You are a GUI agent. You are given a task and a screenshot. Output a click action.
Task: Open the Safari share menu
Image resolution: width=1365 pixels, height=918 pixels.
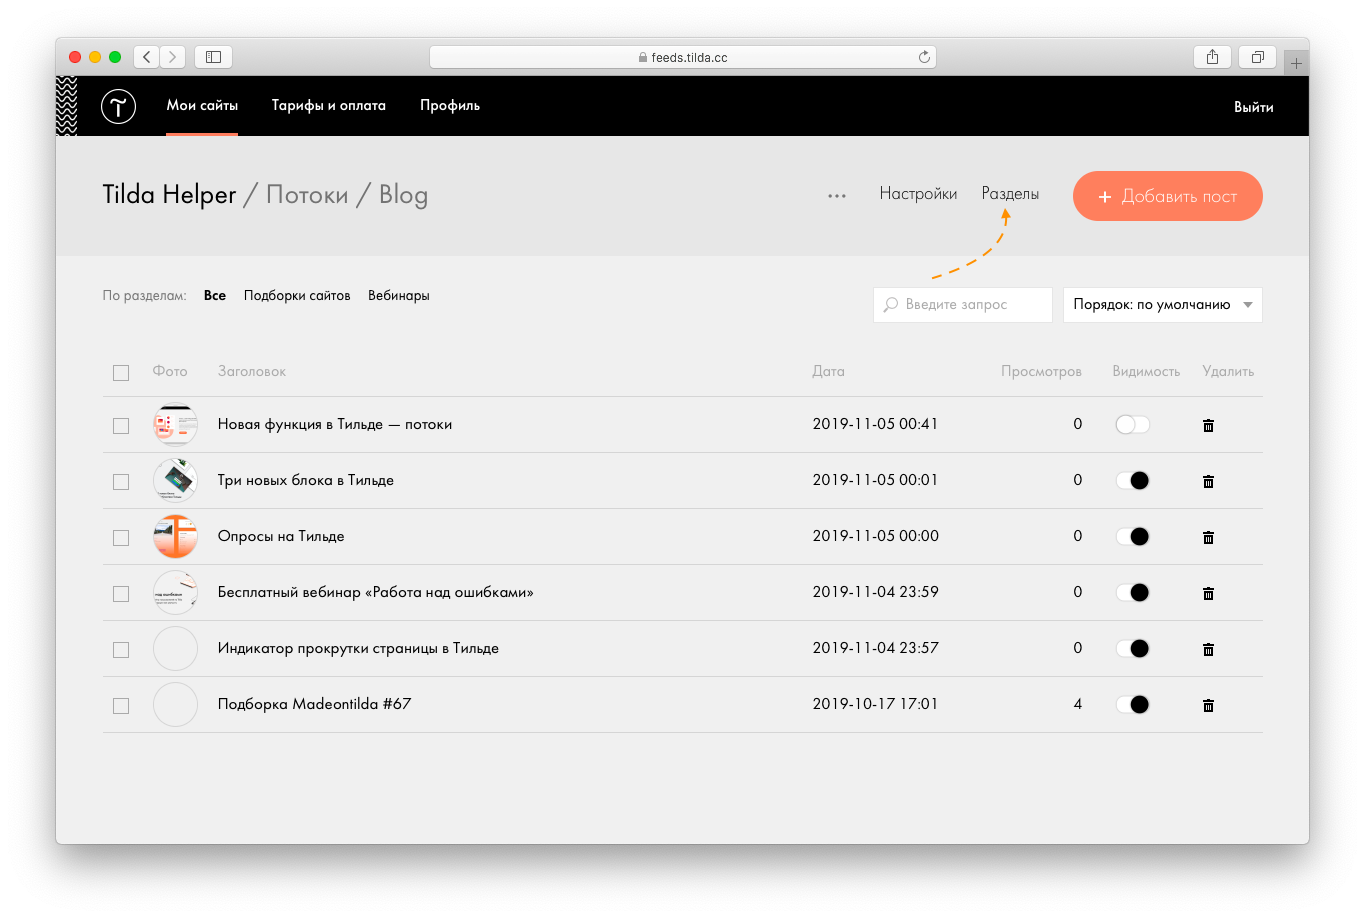tap(1212, 57)
